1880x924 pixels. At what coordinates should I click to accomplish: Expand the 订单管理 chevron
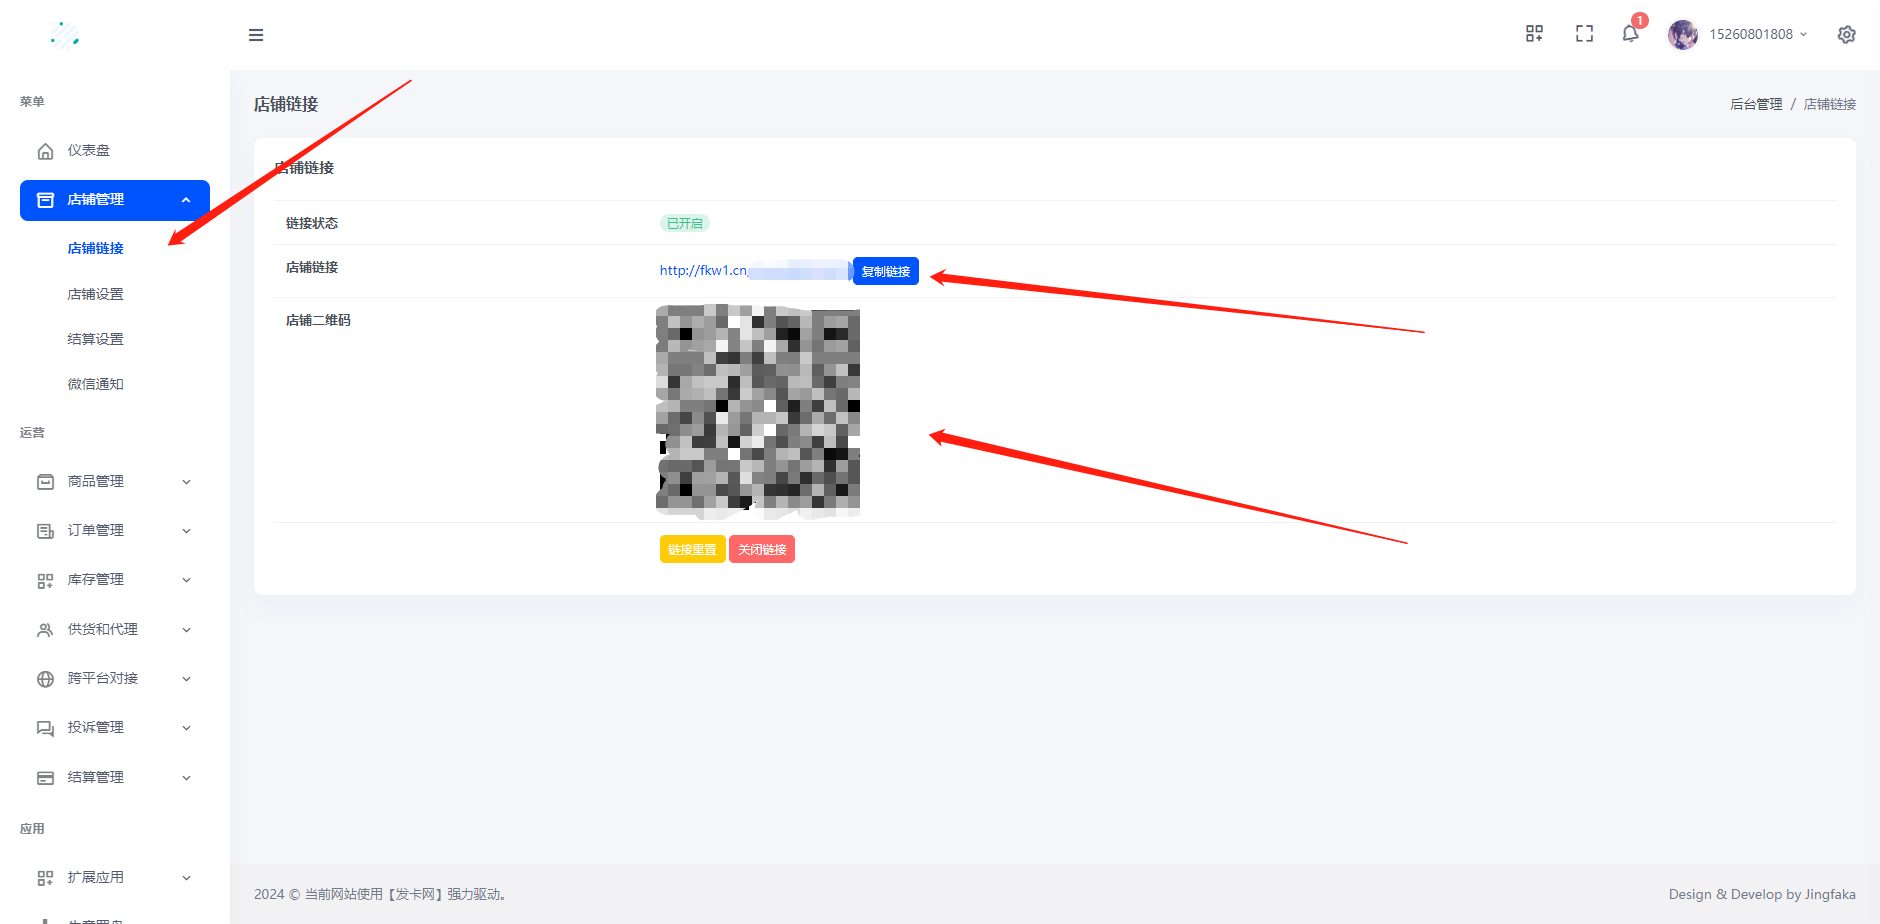(x=186, y=531)
